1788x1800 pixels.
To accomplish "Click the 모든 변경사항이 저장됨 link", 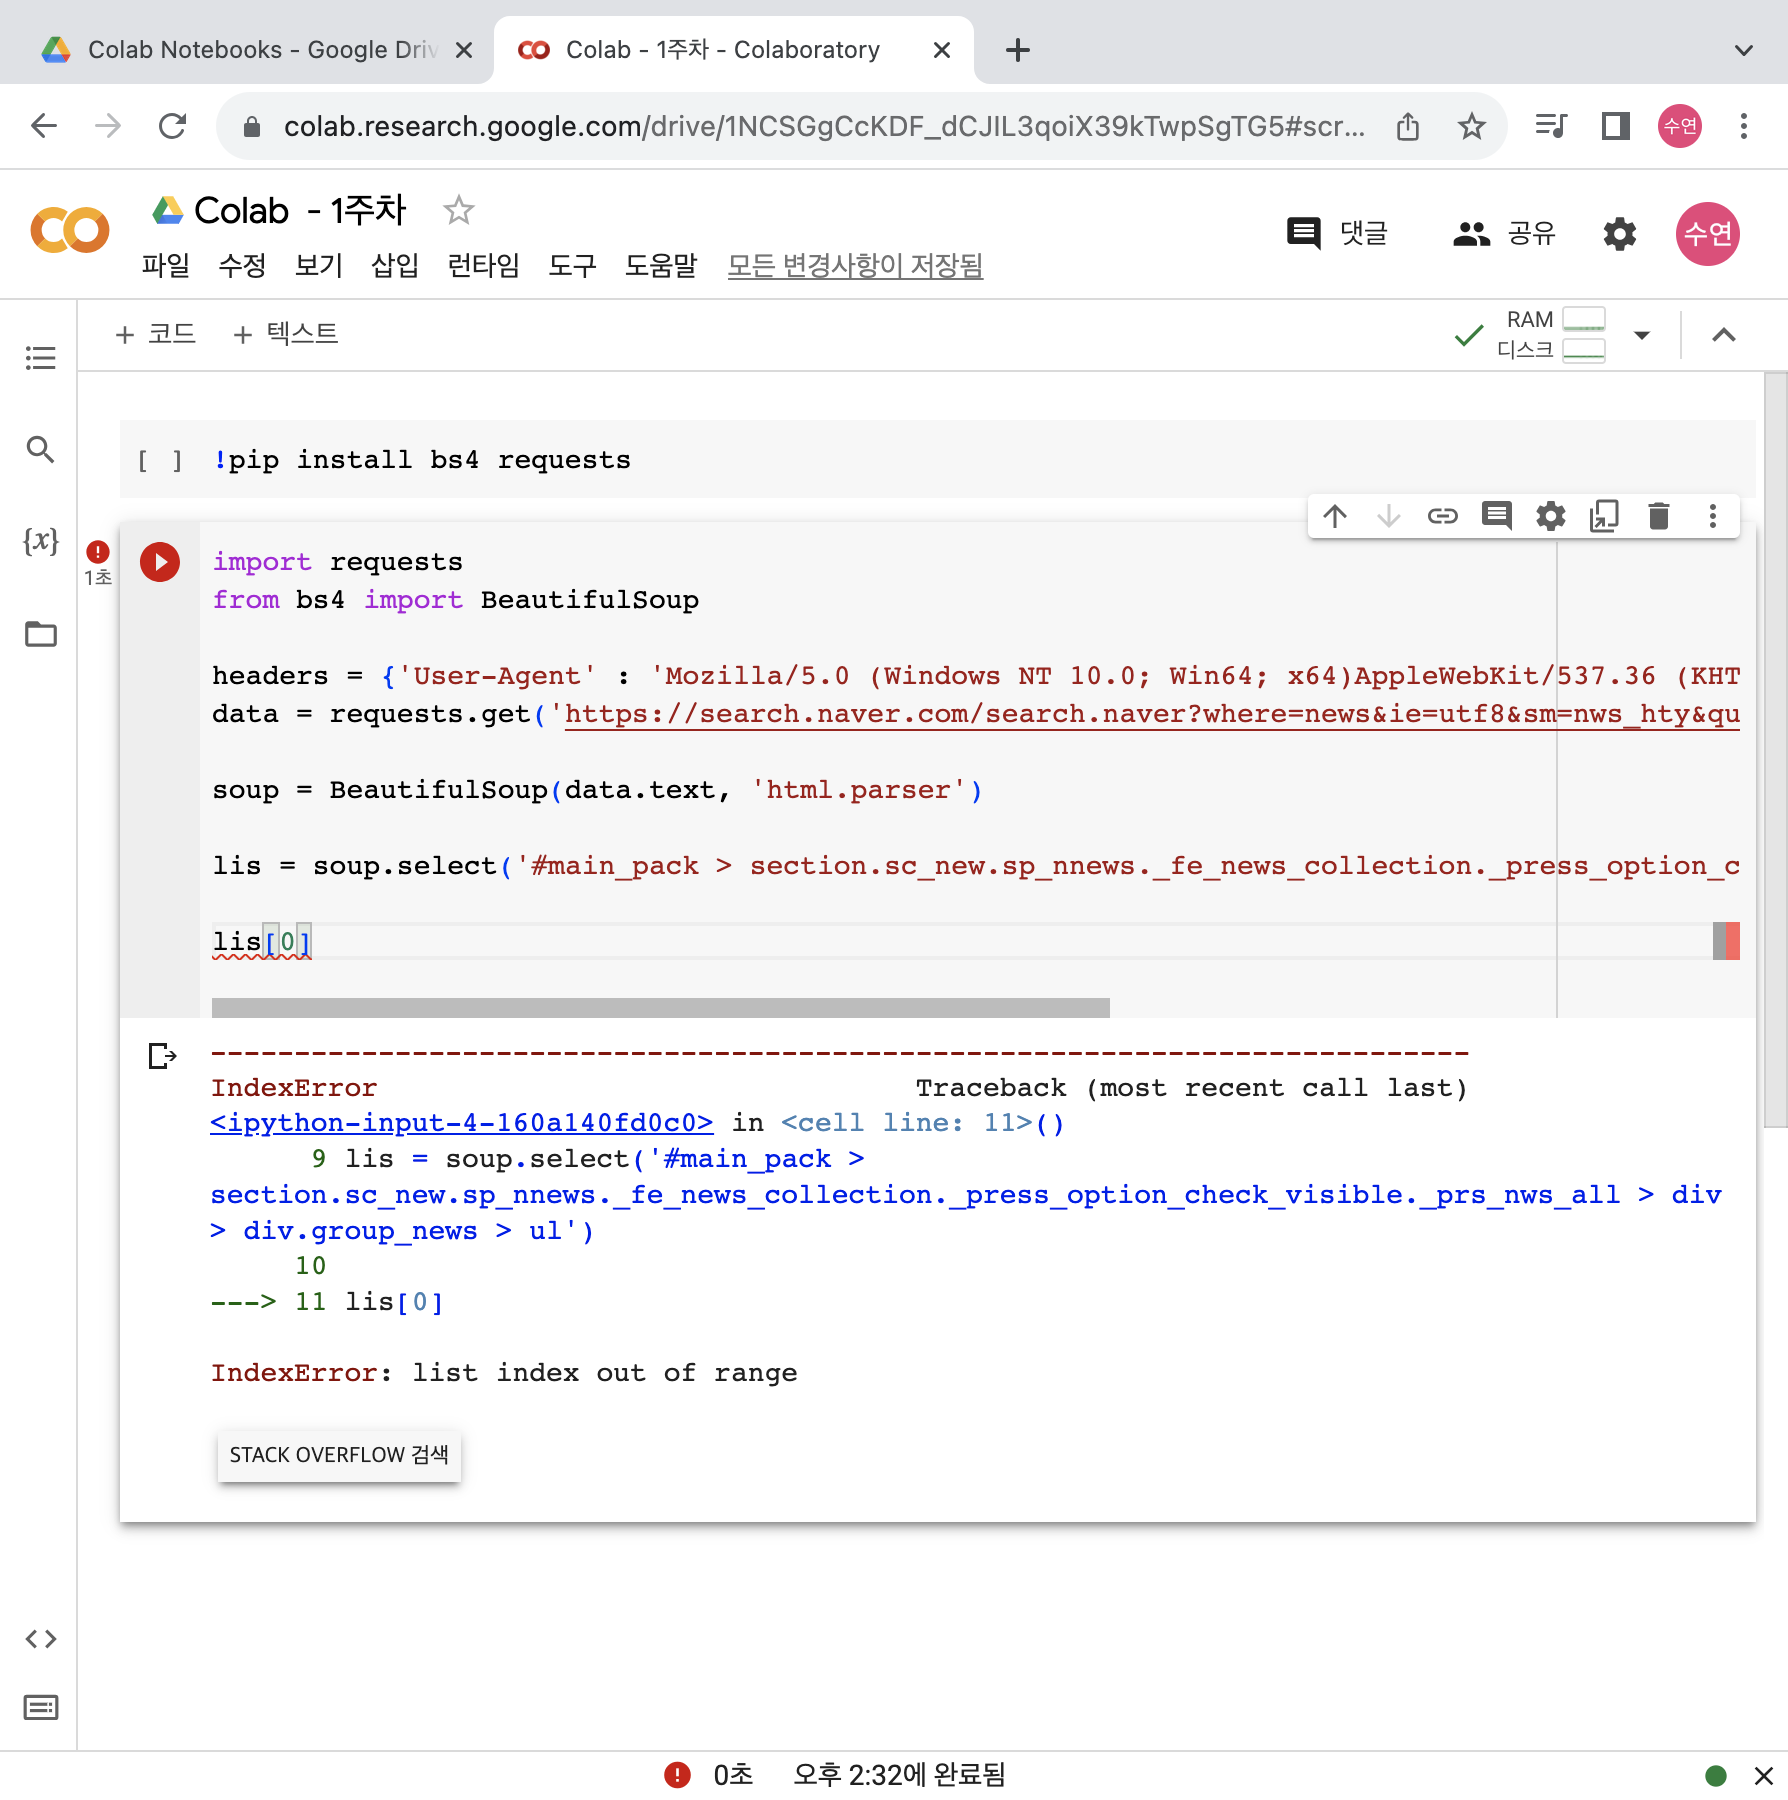I will tap(855, 265).
